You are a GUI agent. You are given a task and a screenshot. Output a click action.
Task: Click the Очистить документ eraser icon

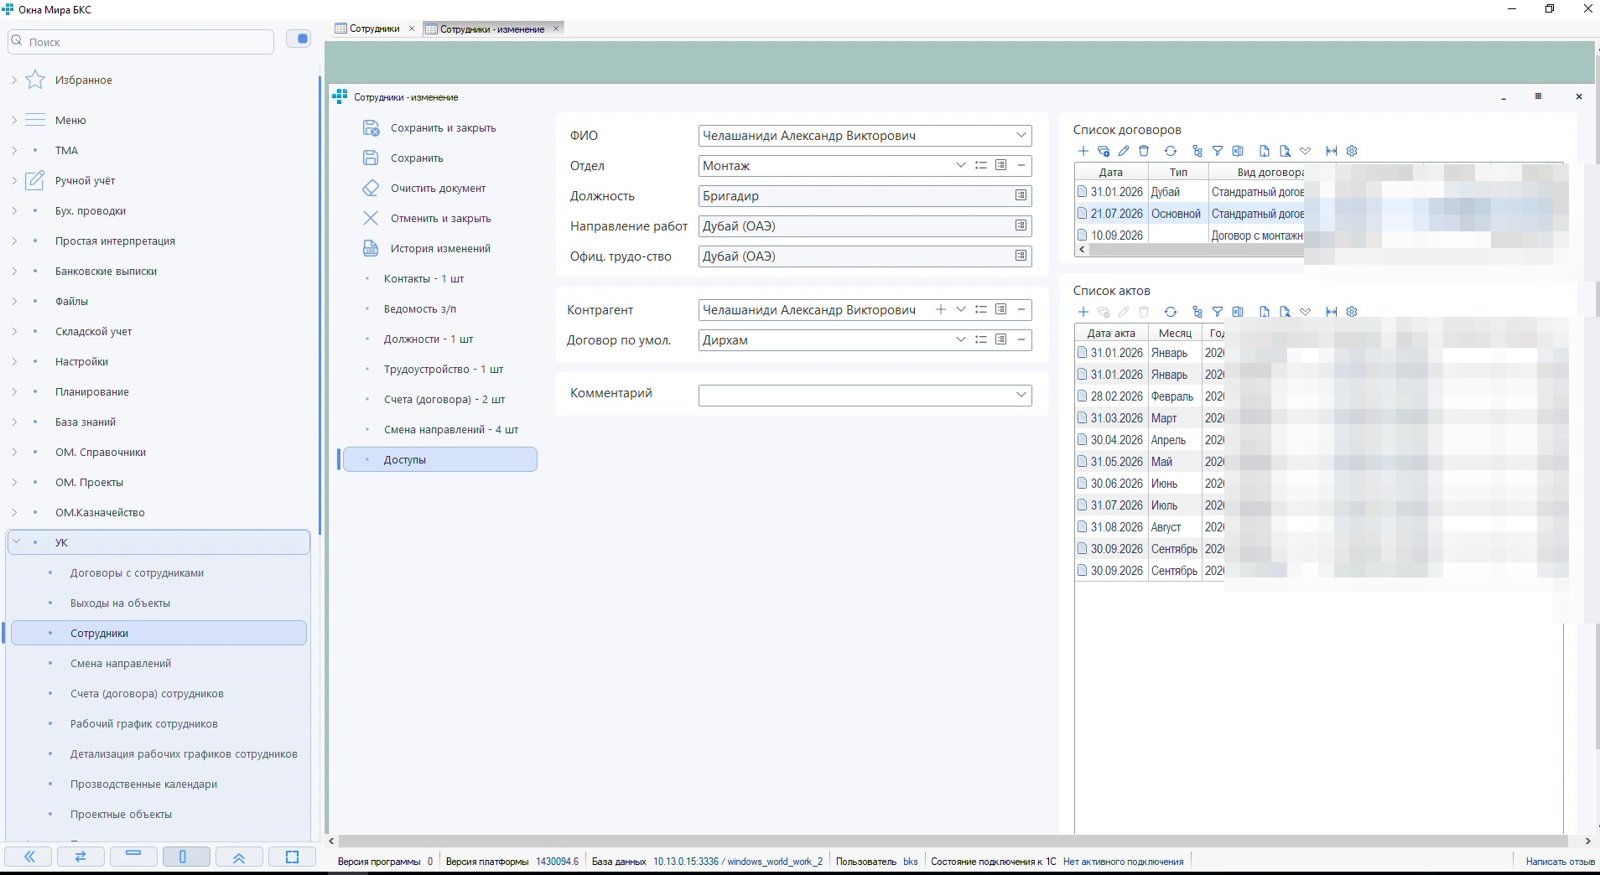pos(371,188)
